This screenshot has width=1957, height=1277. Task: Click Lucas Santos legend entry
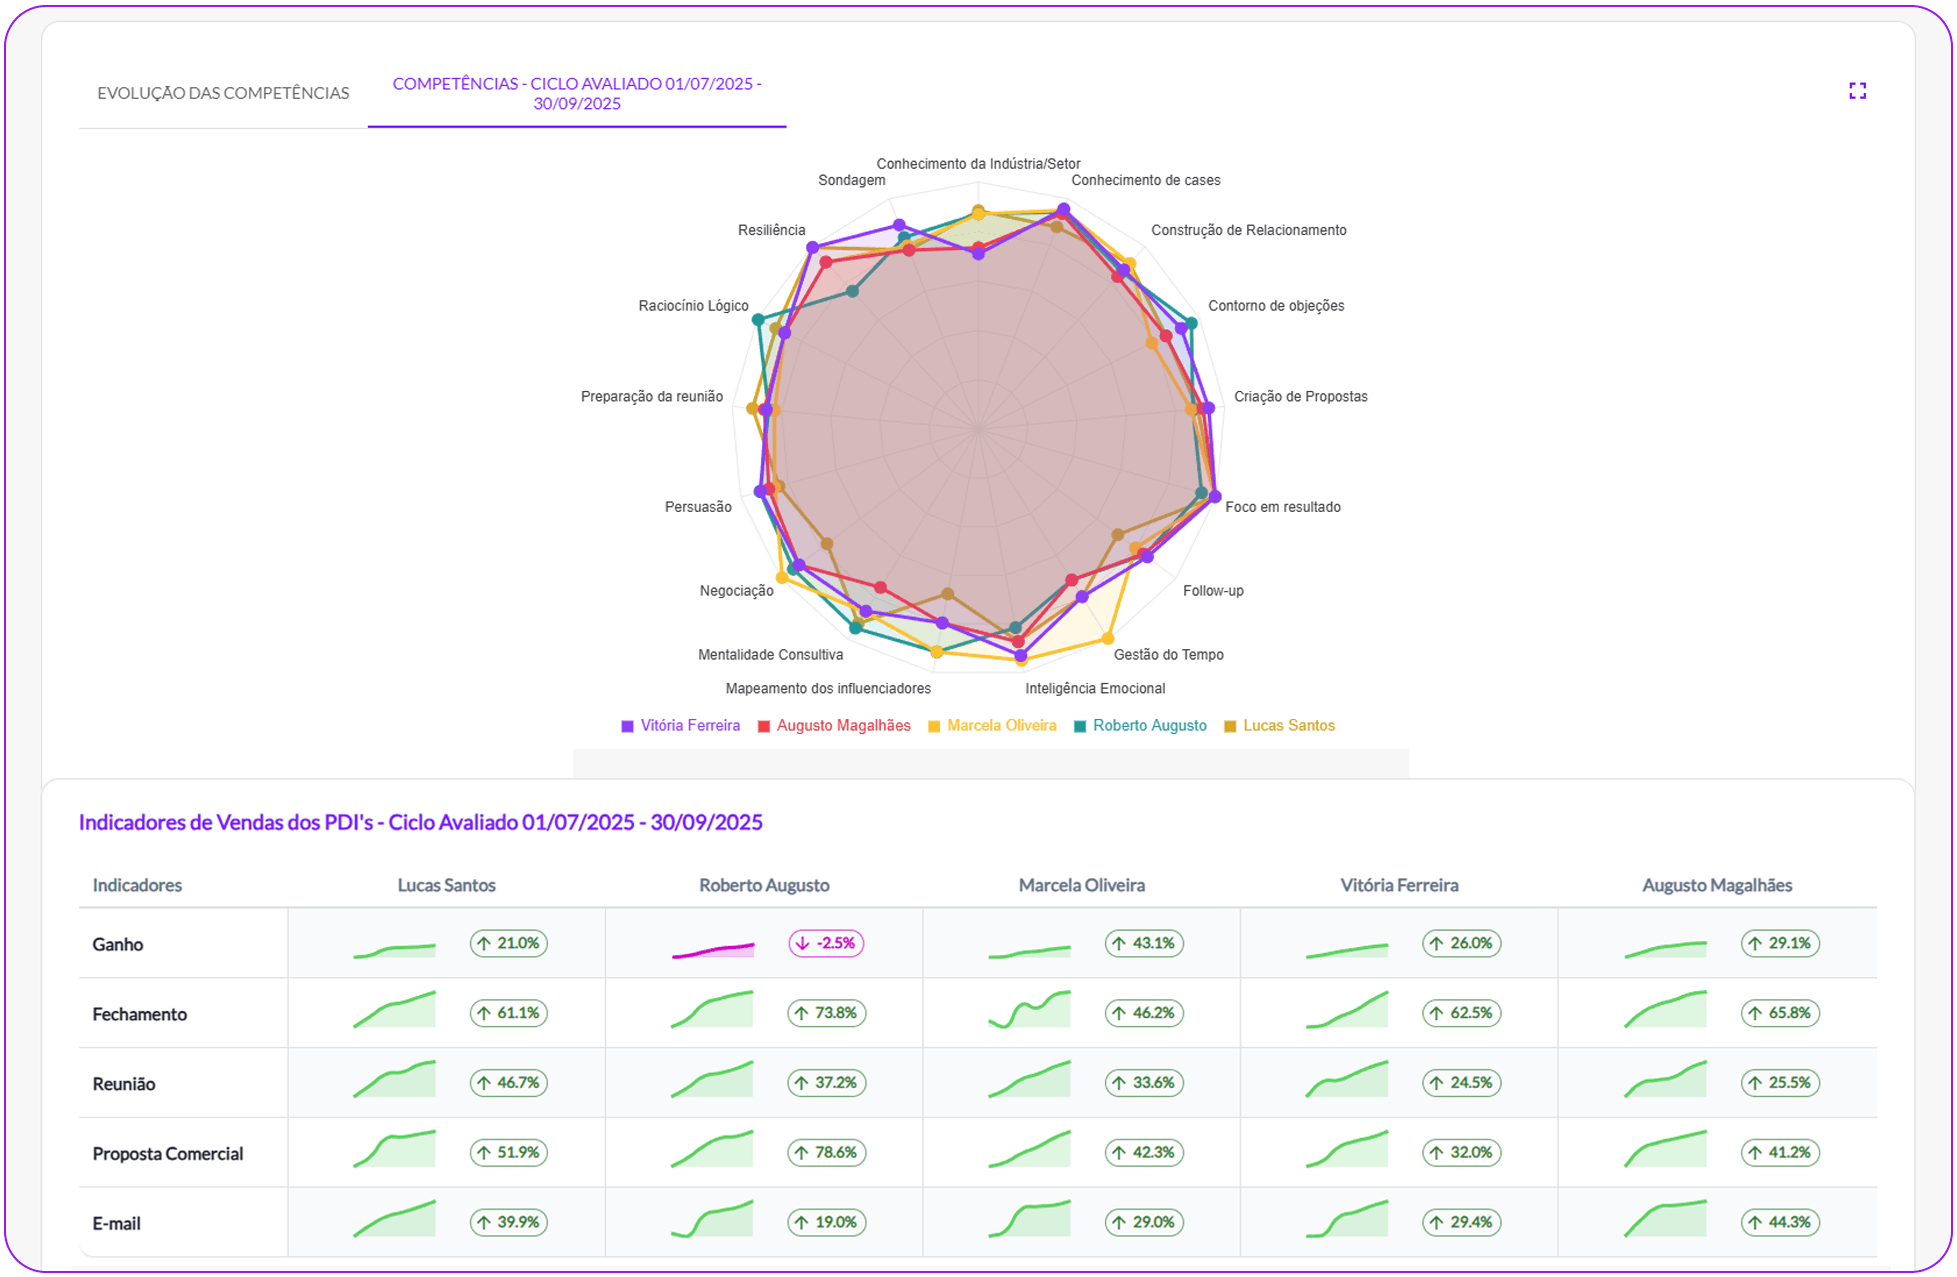click(1288, 726)
